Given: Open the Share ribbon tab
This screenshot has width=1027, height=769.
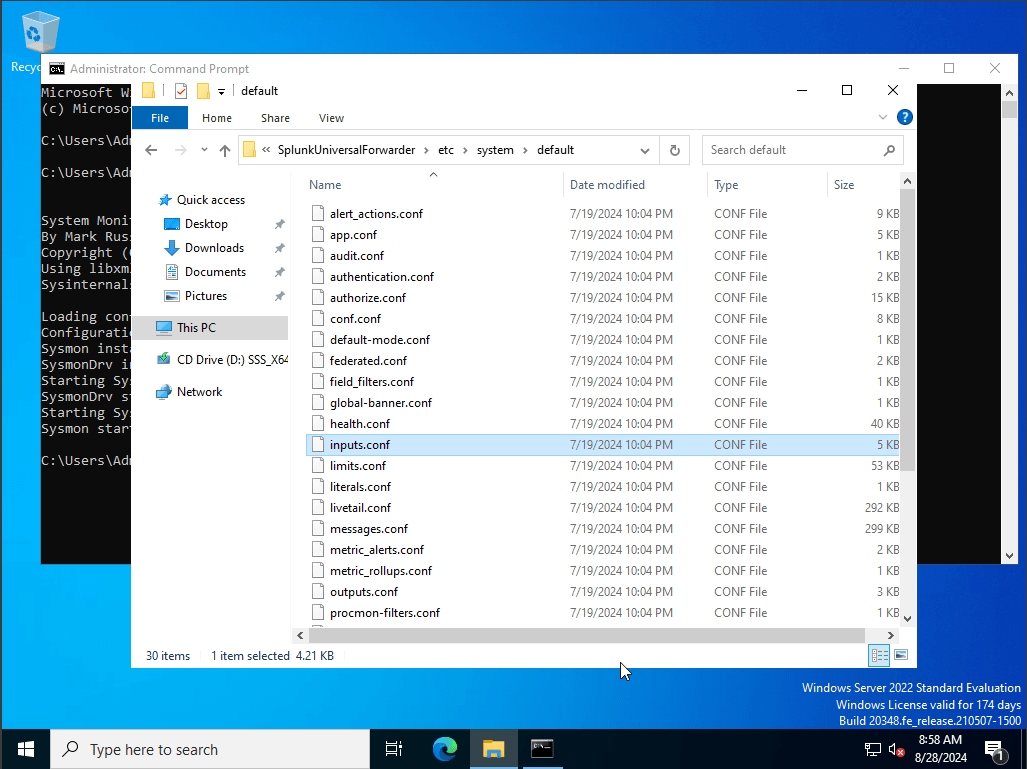Looking at the screenshot, I should [275, 118].
